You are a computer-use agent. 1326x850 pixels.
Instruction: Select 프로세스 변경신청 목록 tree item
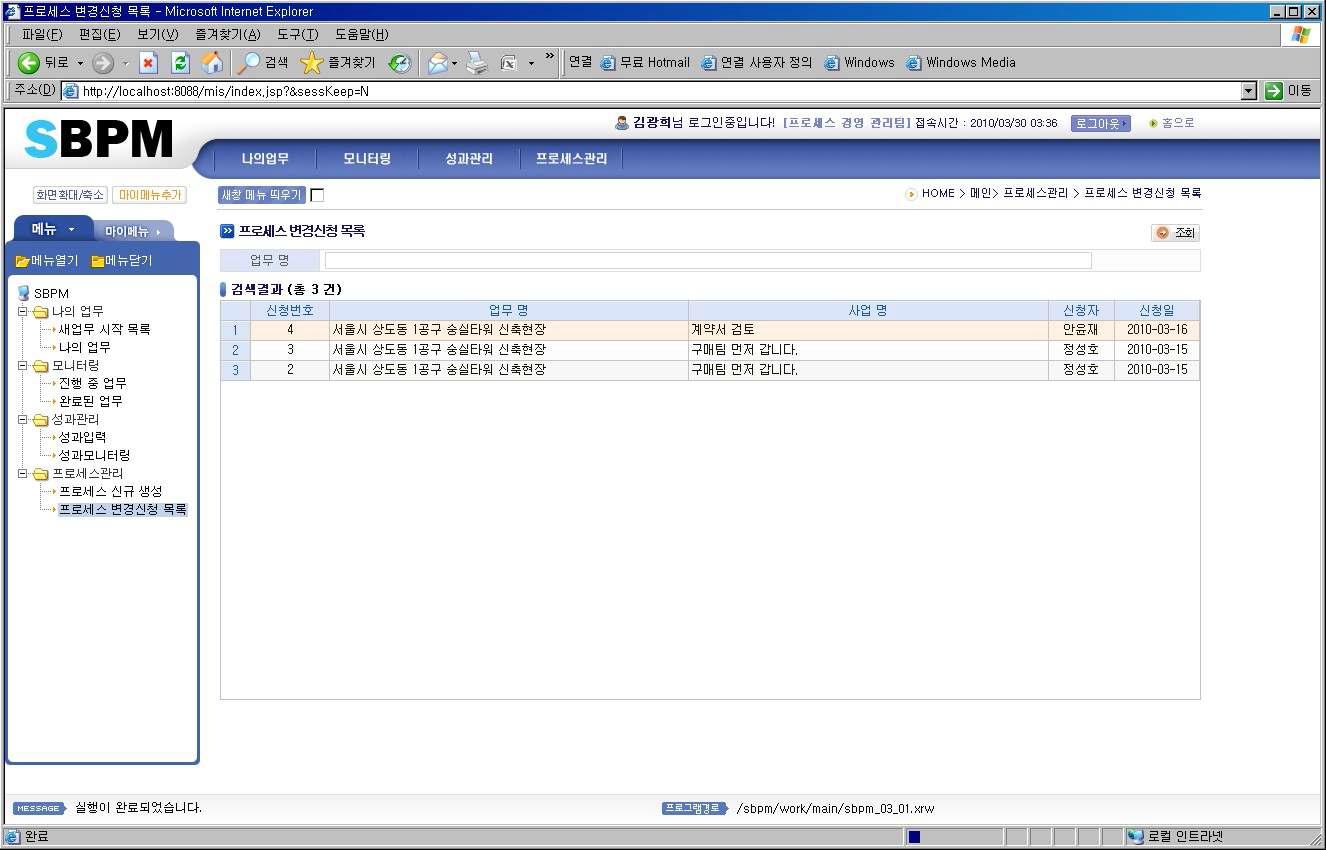tap(122, 509)
